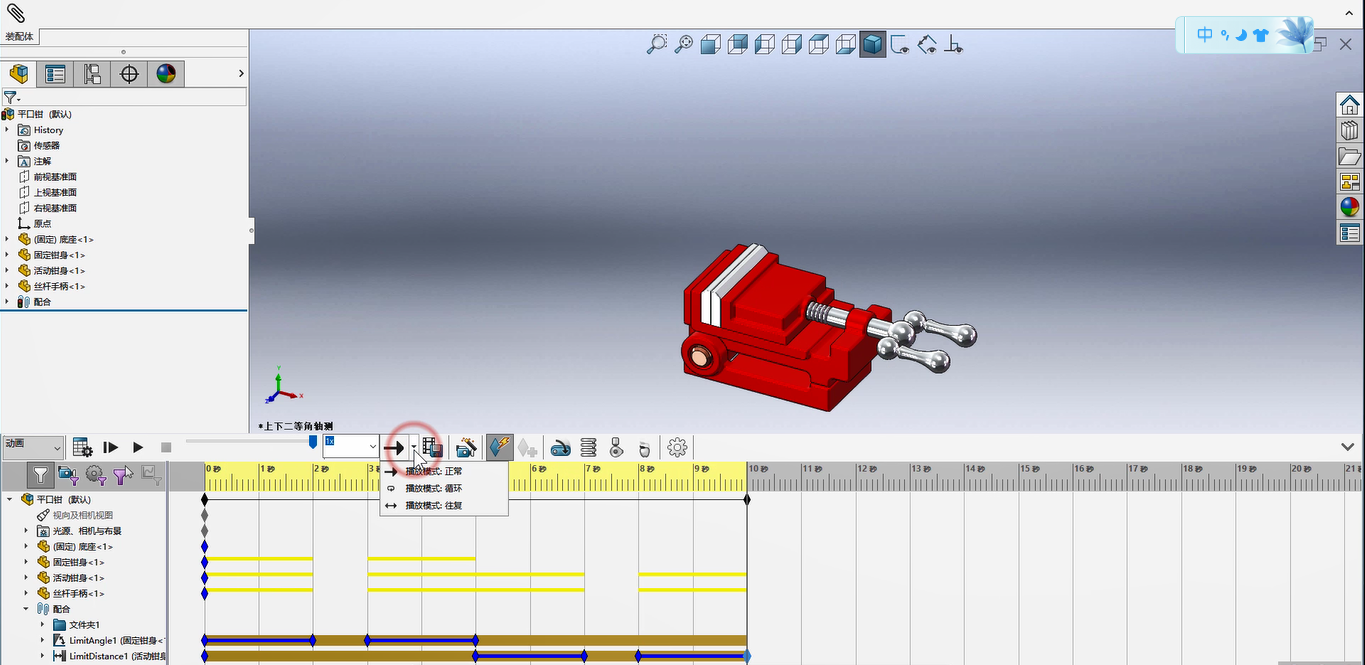
Task: Click the axis display eye icon
Action: tap(953, 44)
